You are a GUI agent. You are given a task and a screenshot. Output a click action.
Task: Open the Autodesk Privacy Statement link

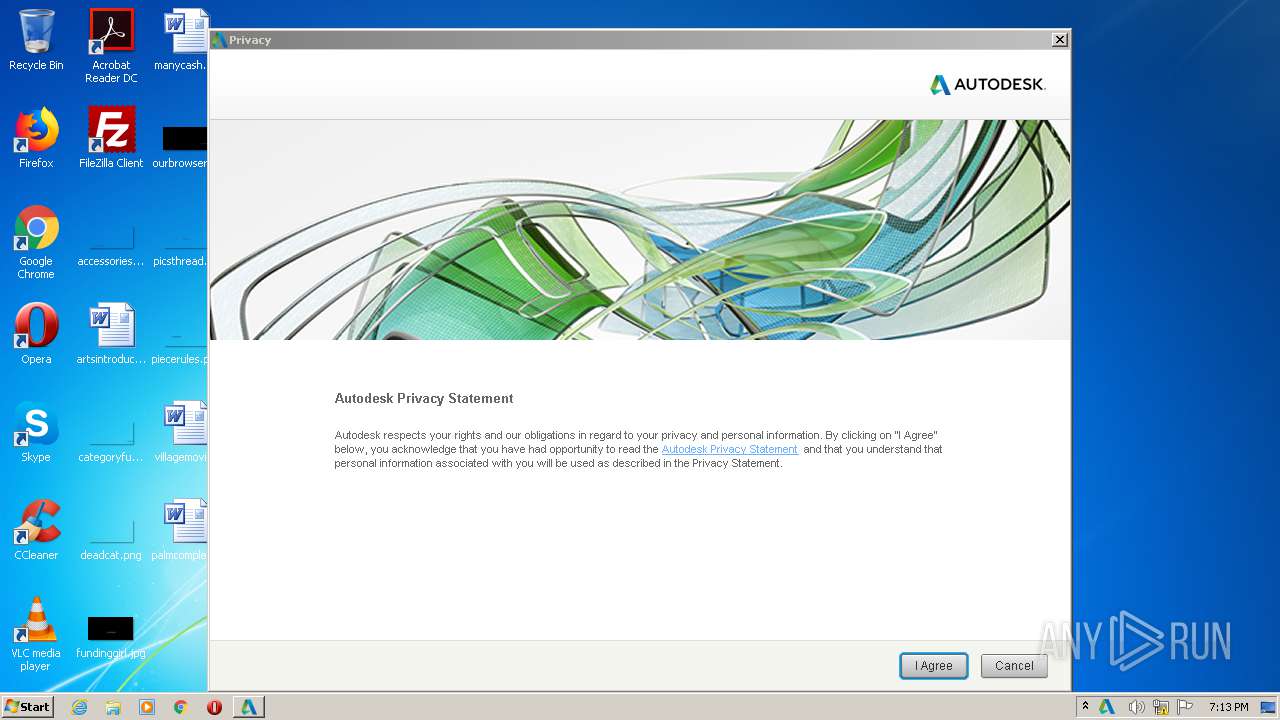[x=729, y=450]
